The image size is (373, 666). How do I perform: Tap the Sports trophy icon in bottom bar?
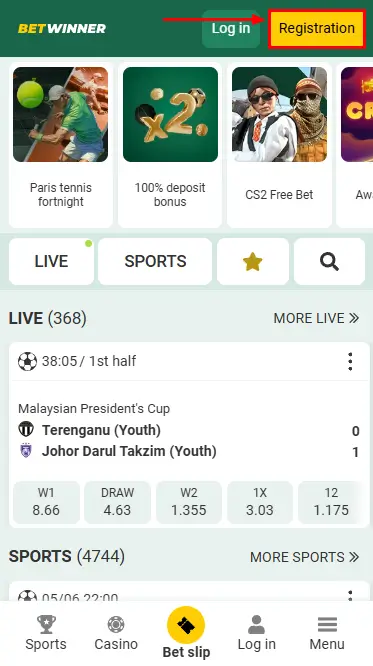coord(46,624)
